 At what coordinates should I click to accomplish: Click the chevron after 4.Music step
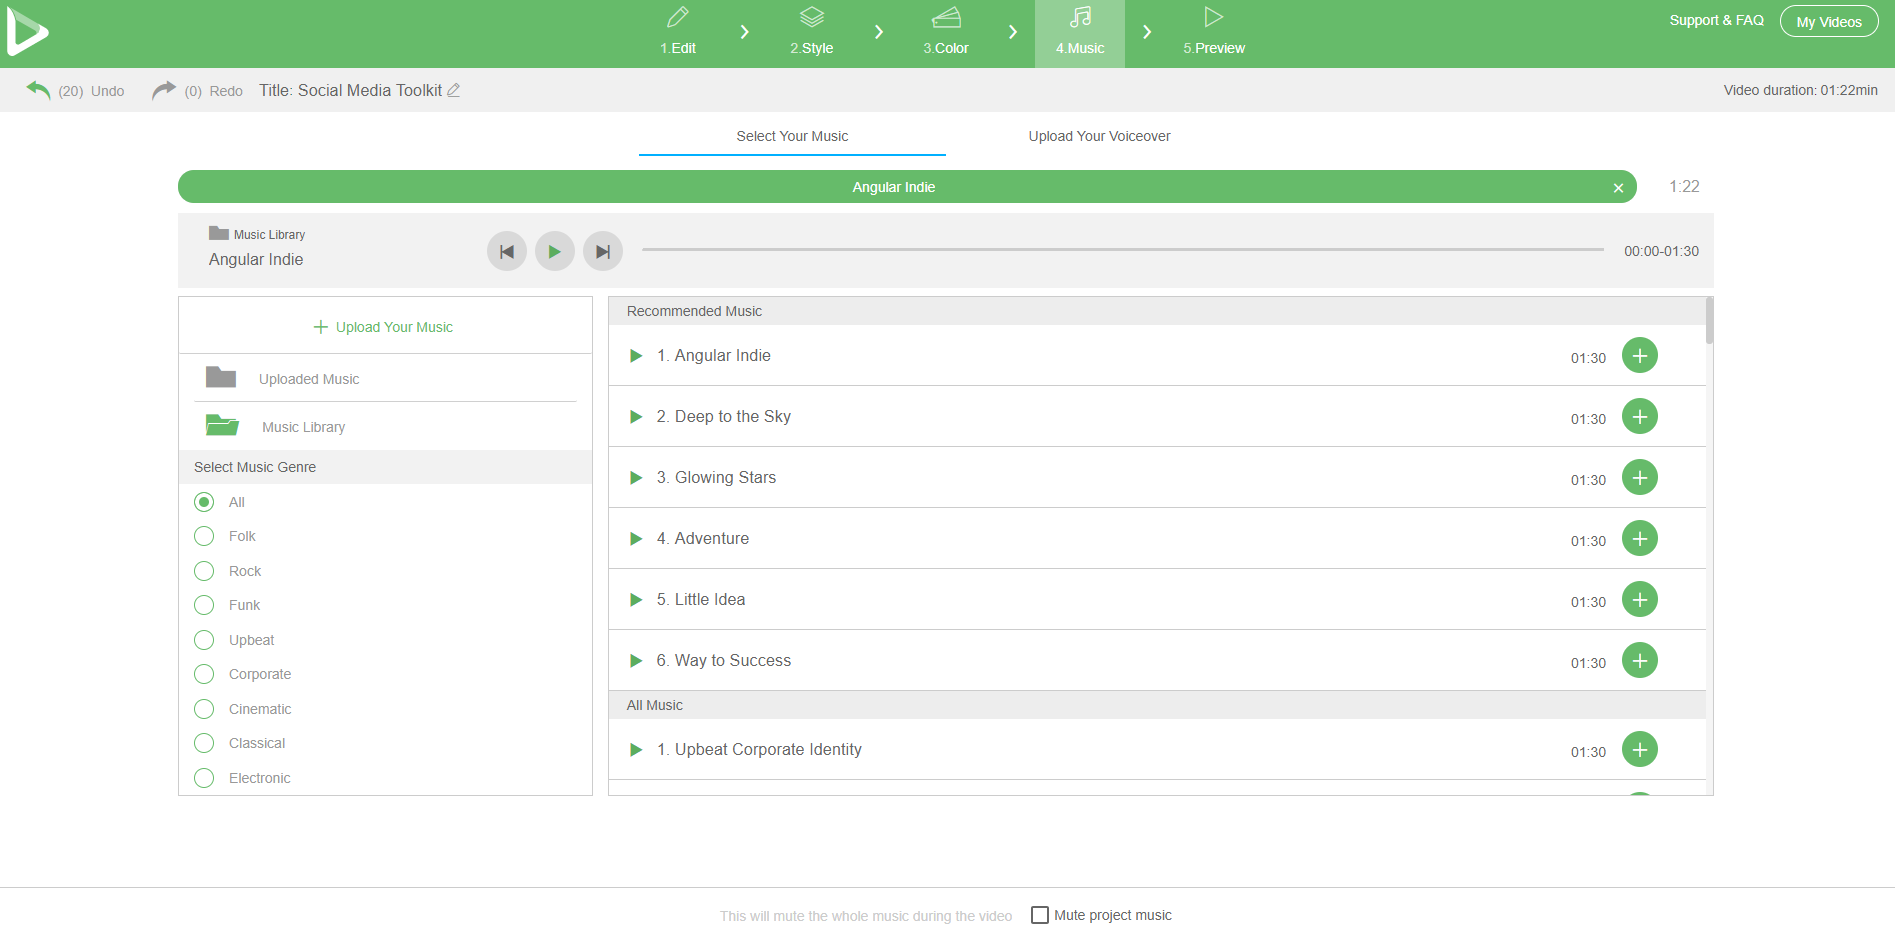point(1147,32)
